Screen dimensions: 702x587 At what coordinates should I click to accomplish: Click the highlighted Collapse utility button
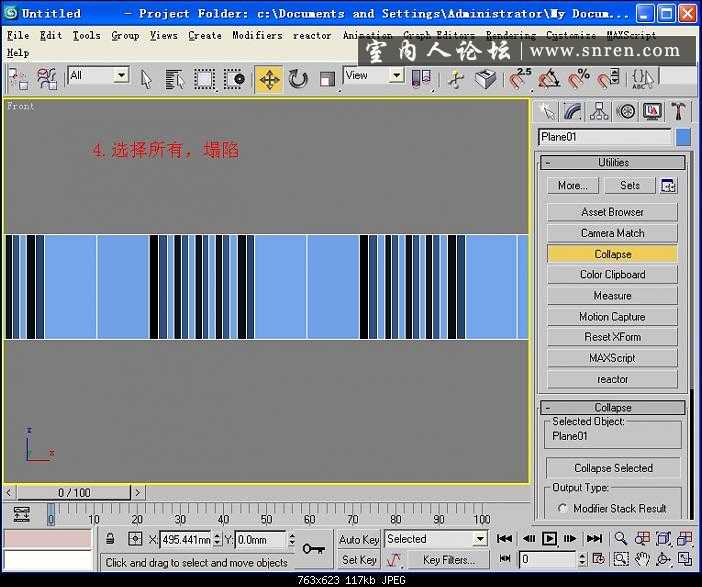[612, 254]
